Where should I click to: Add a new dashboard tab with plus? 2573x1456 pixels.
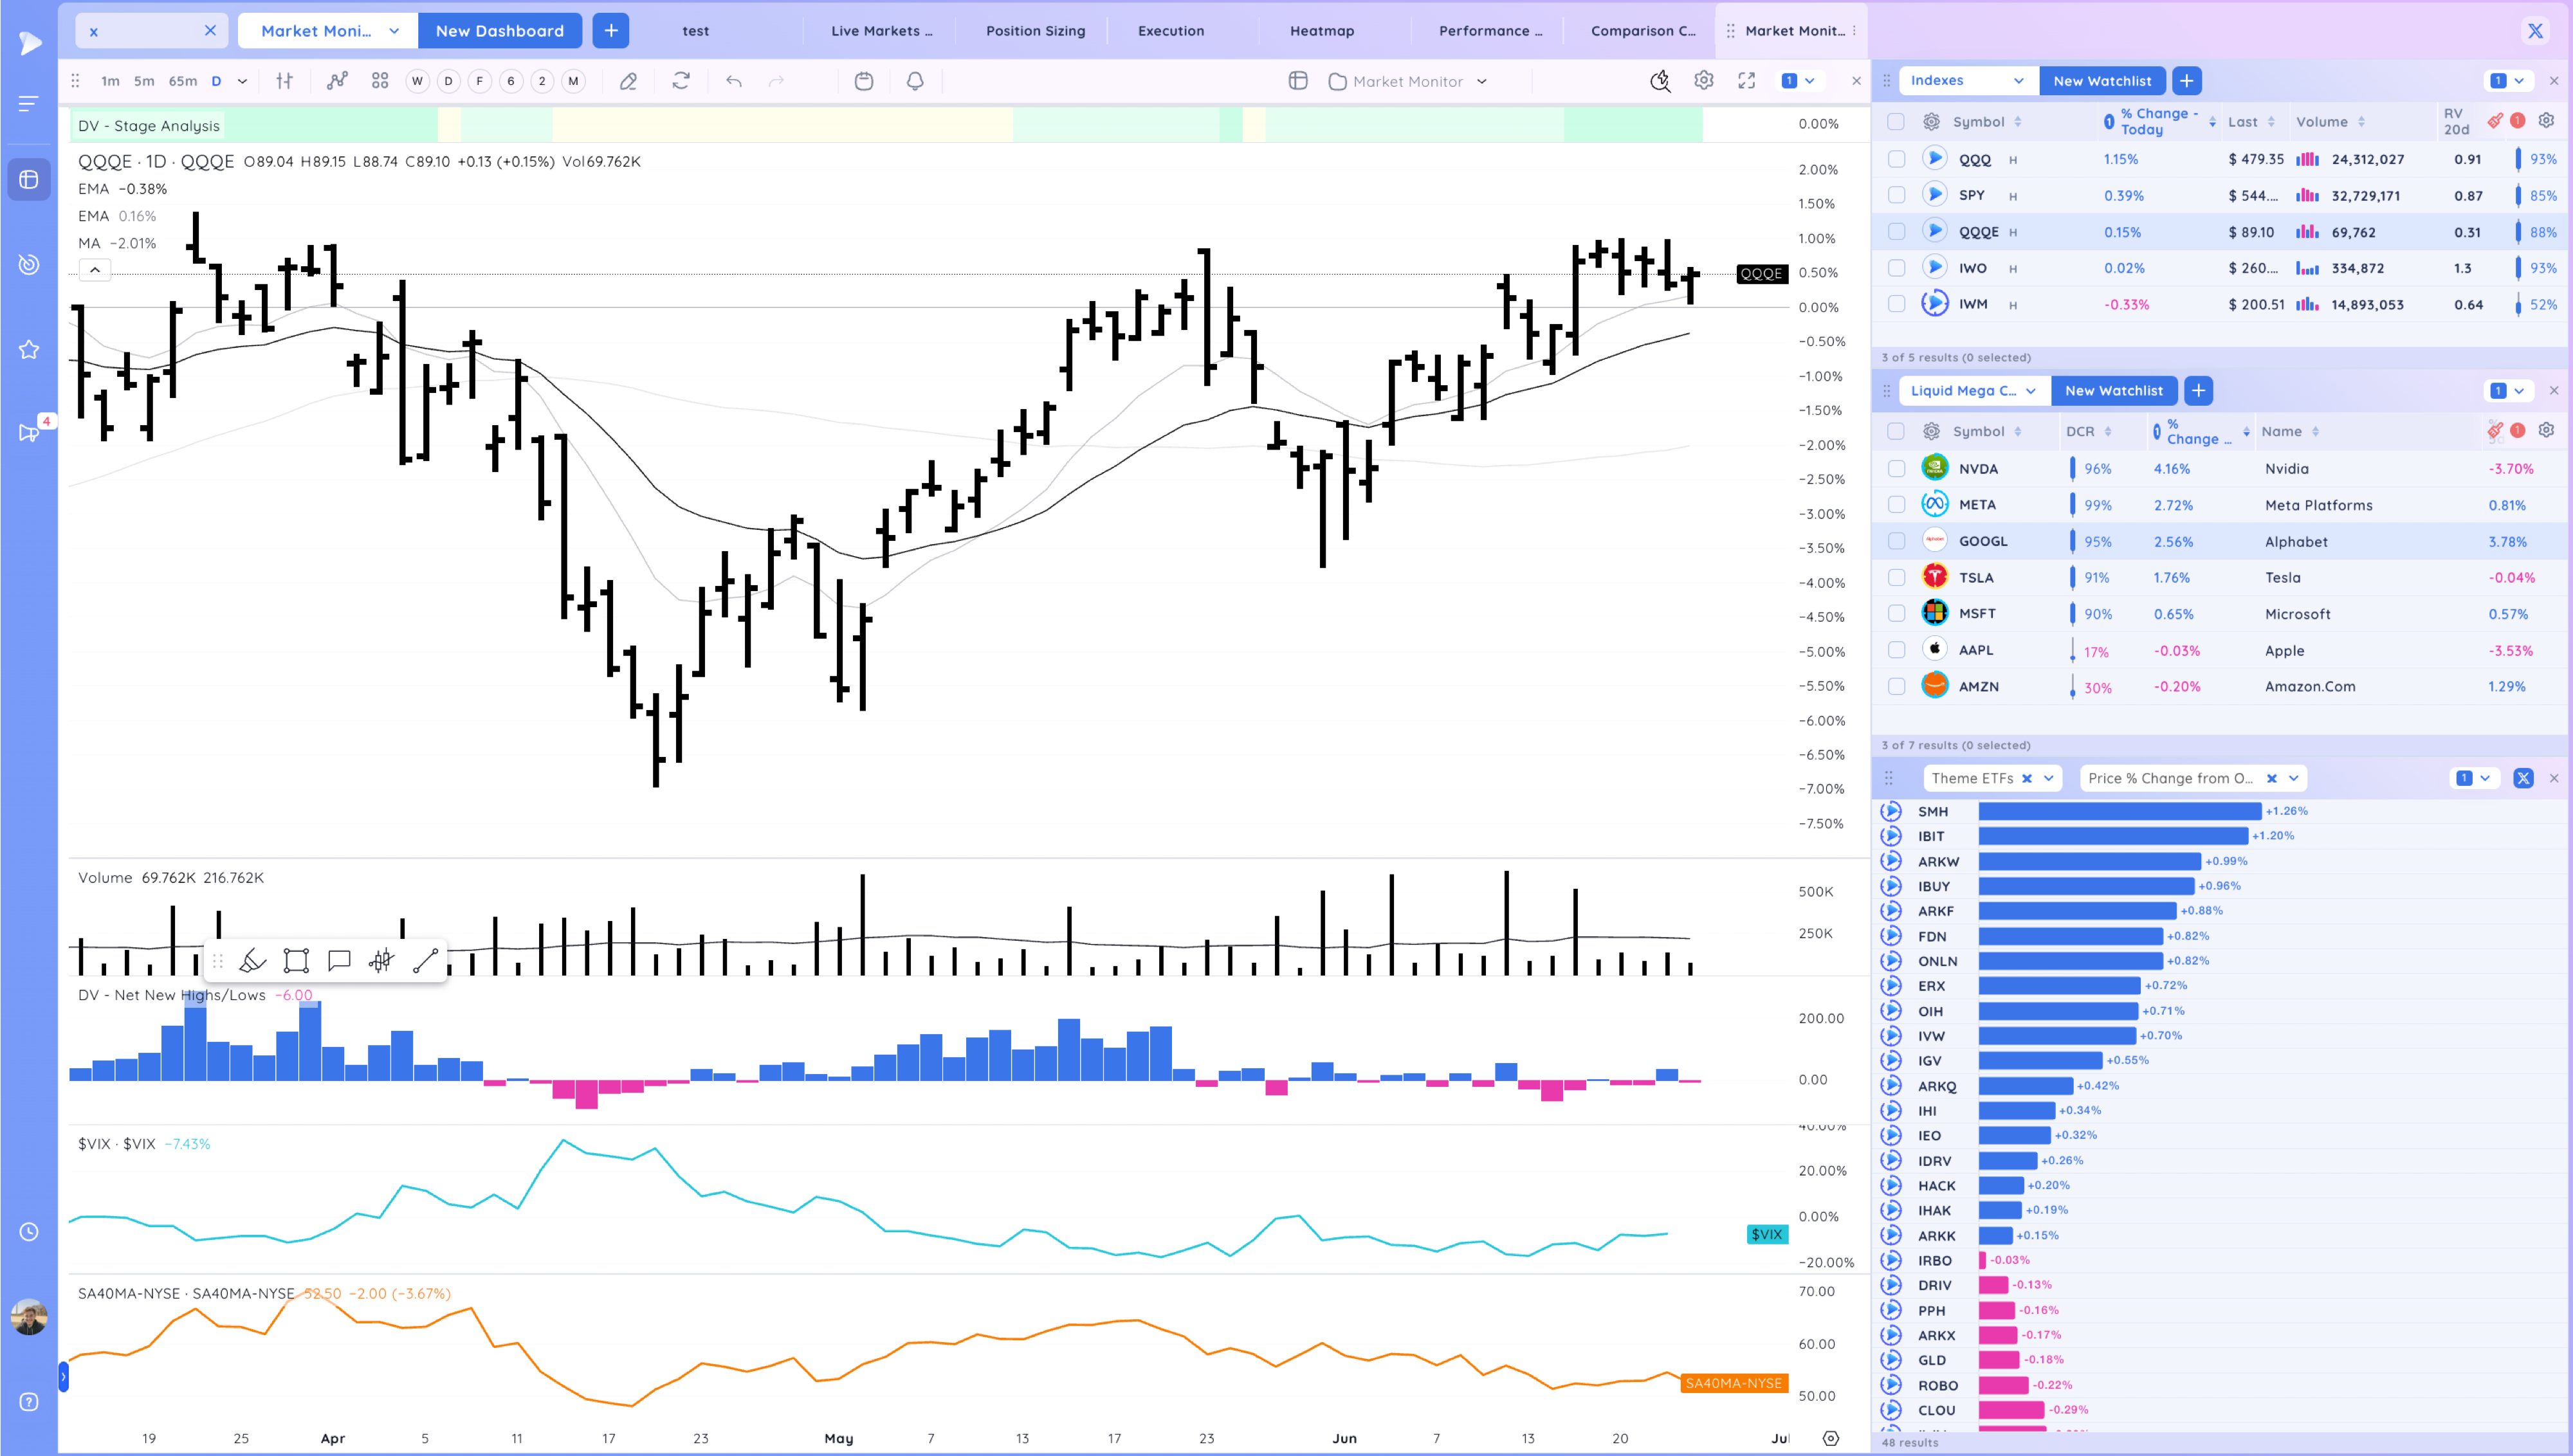tap(610, 31)
